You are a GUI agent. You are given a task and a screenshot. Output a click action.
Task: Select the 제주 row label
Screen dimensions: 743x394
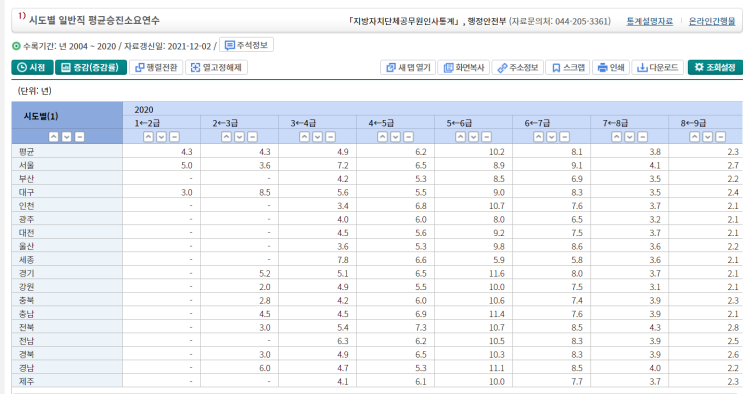tap(27, 382)
